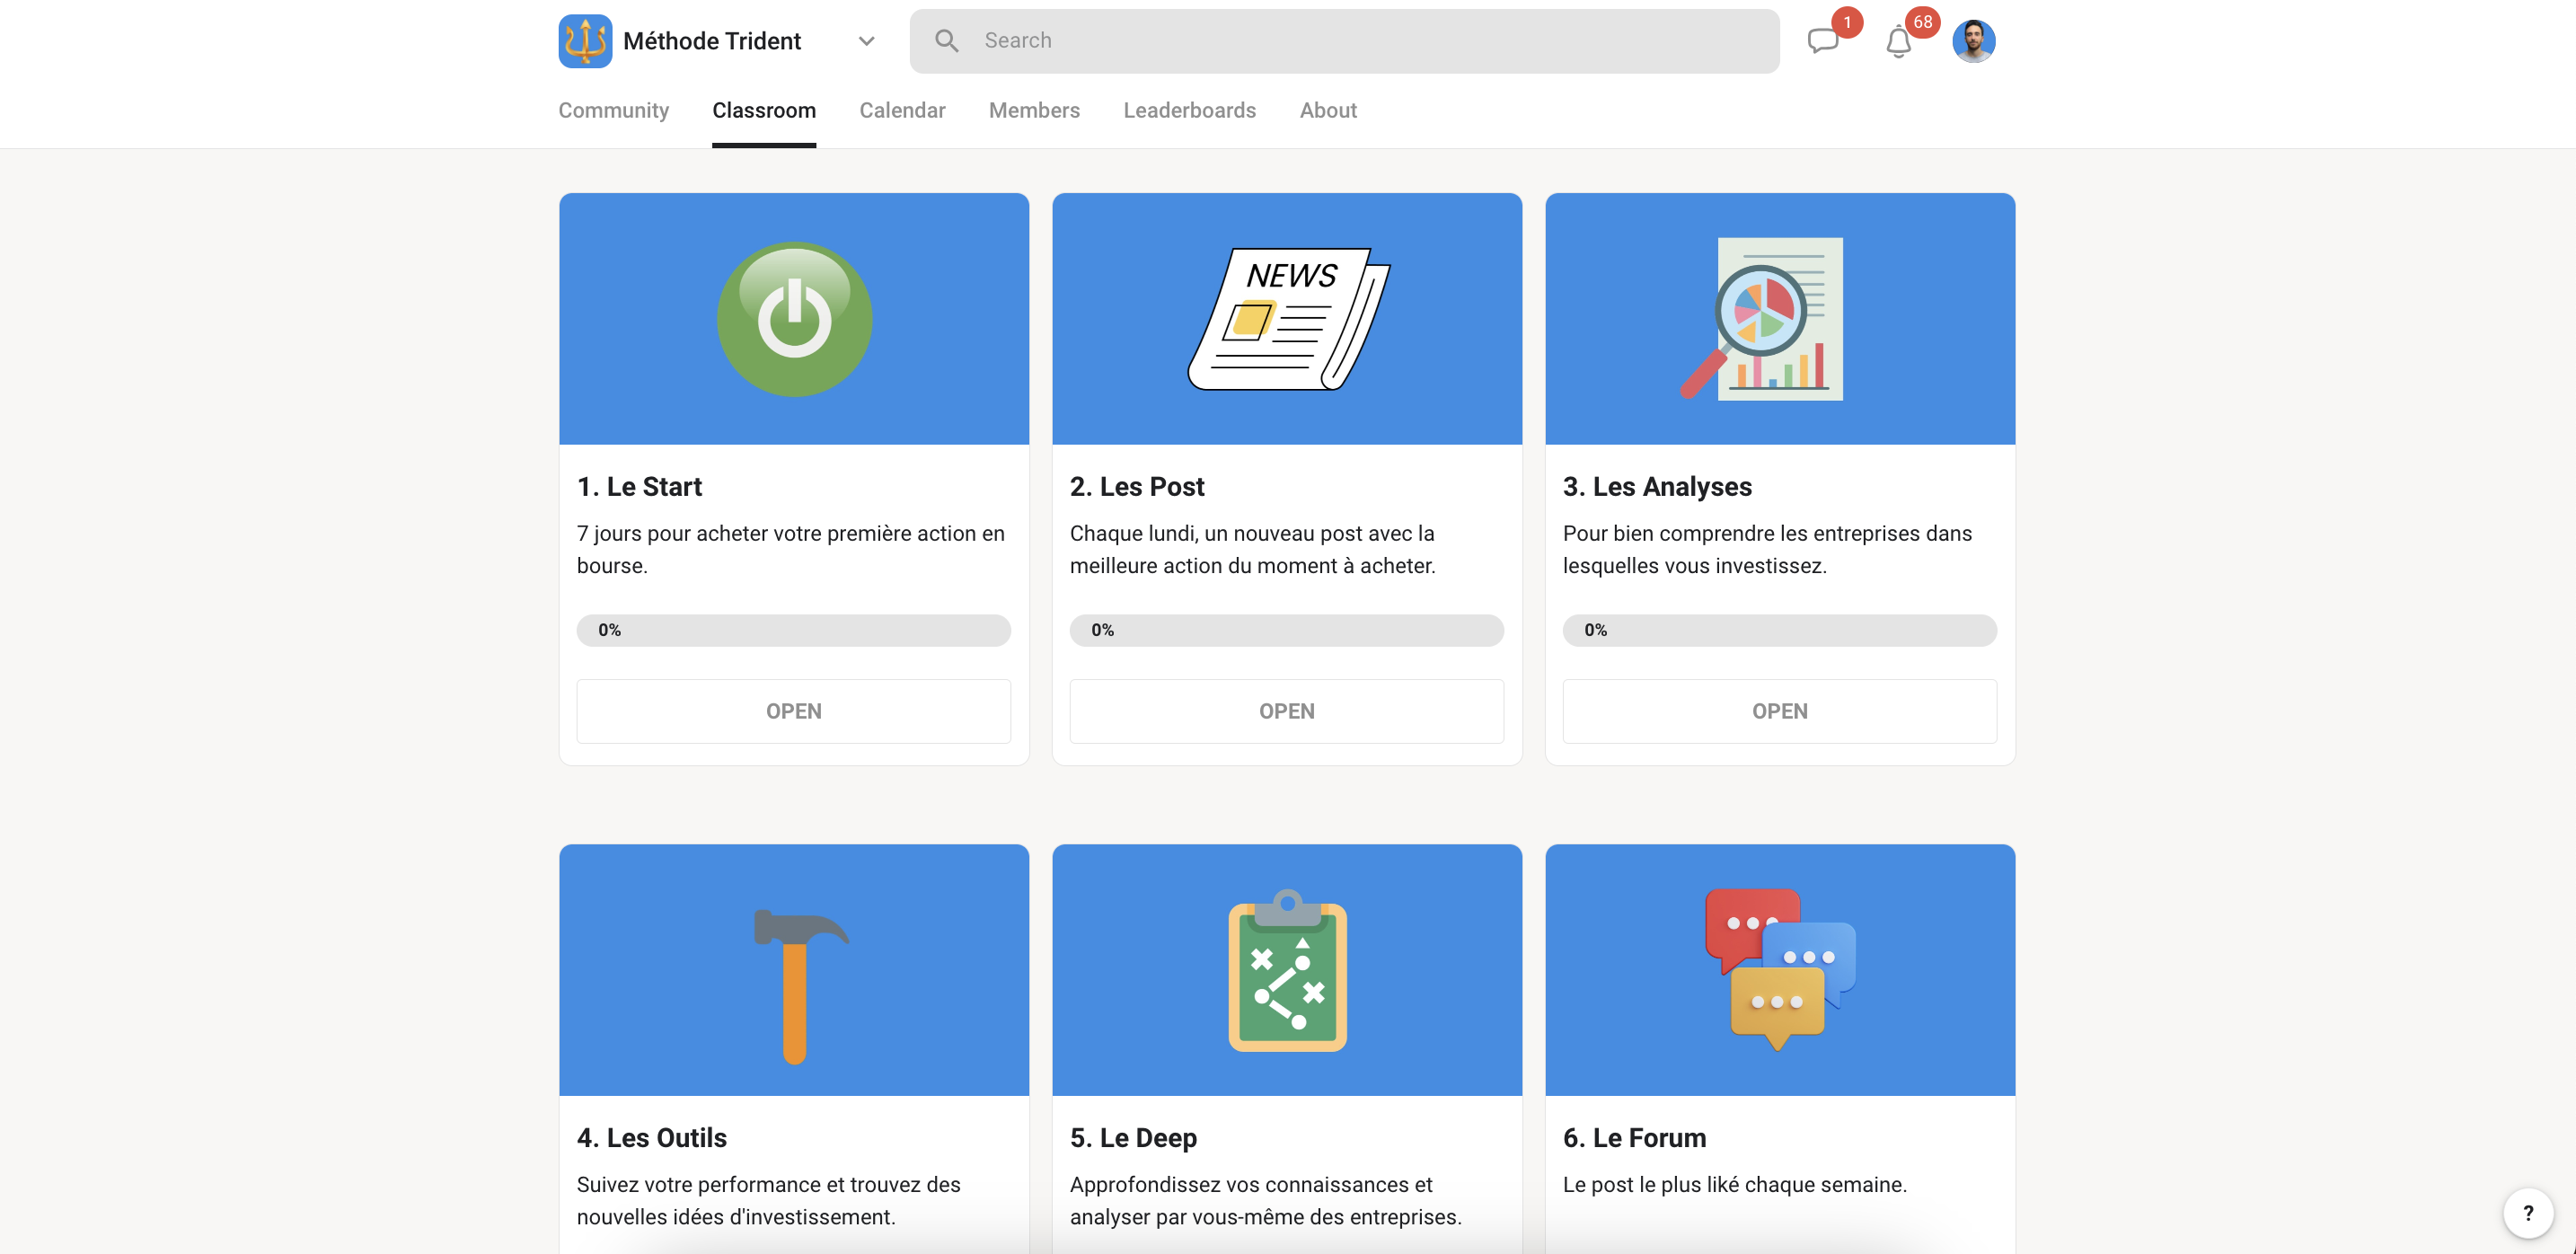Click the NEWS newspaper image
This screenshot has height=1254, width=2576.
pyautogui.click(x=1288, y=319)
